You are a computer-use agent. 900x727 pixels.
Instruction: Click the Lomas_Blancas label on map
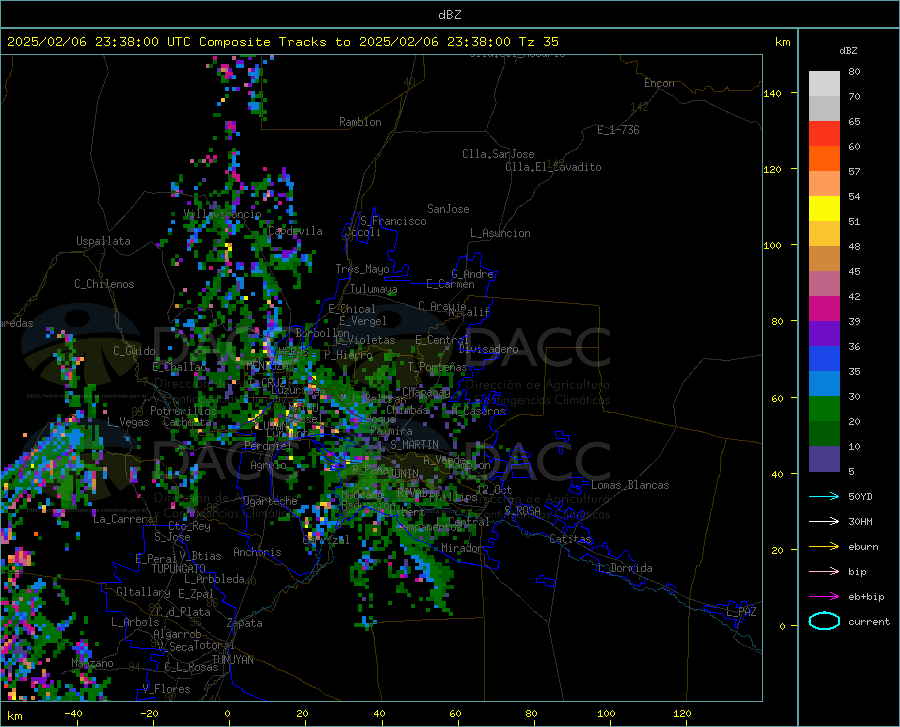(x=630, y=485)
